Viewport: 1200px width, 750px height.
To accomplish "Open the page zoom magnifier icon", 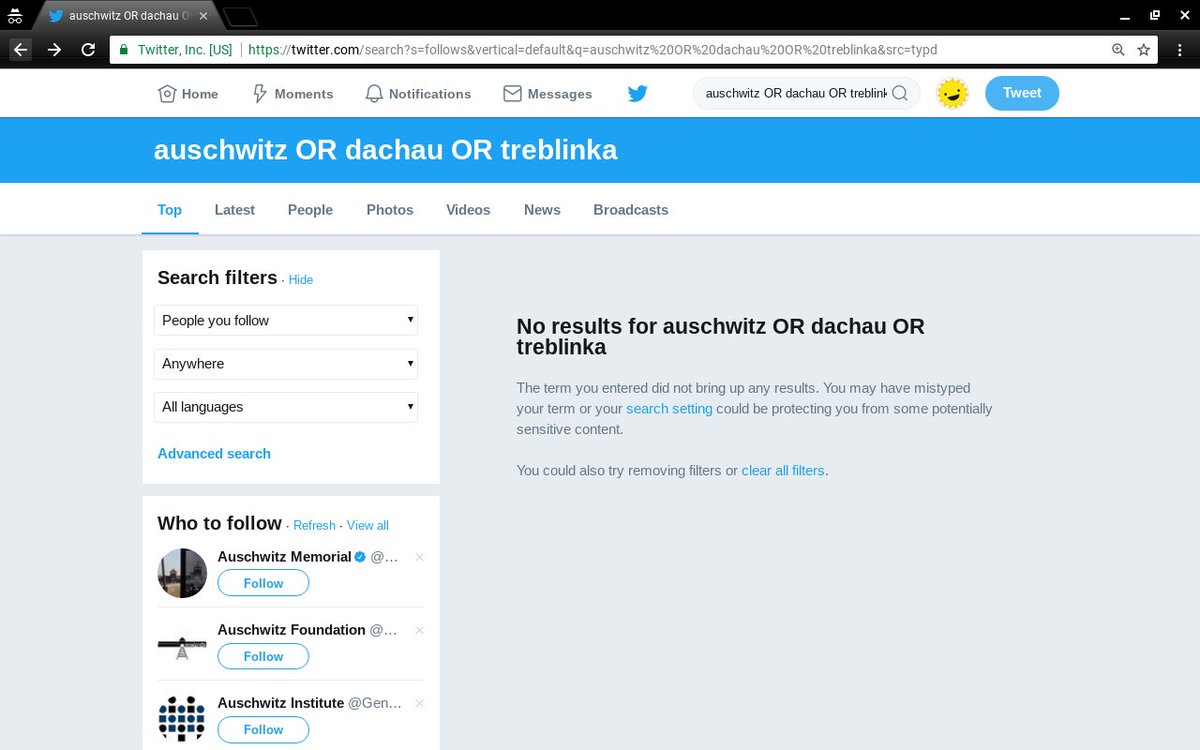I will (1119, 49).
